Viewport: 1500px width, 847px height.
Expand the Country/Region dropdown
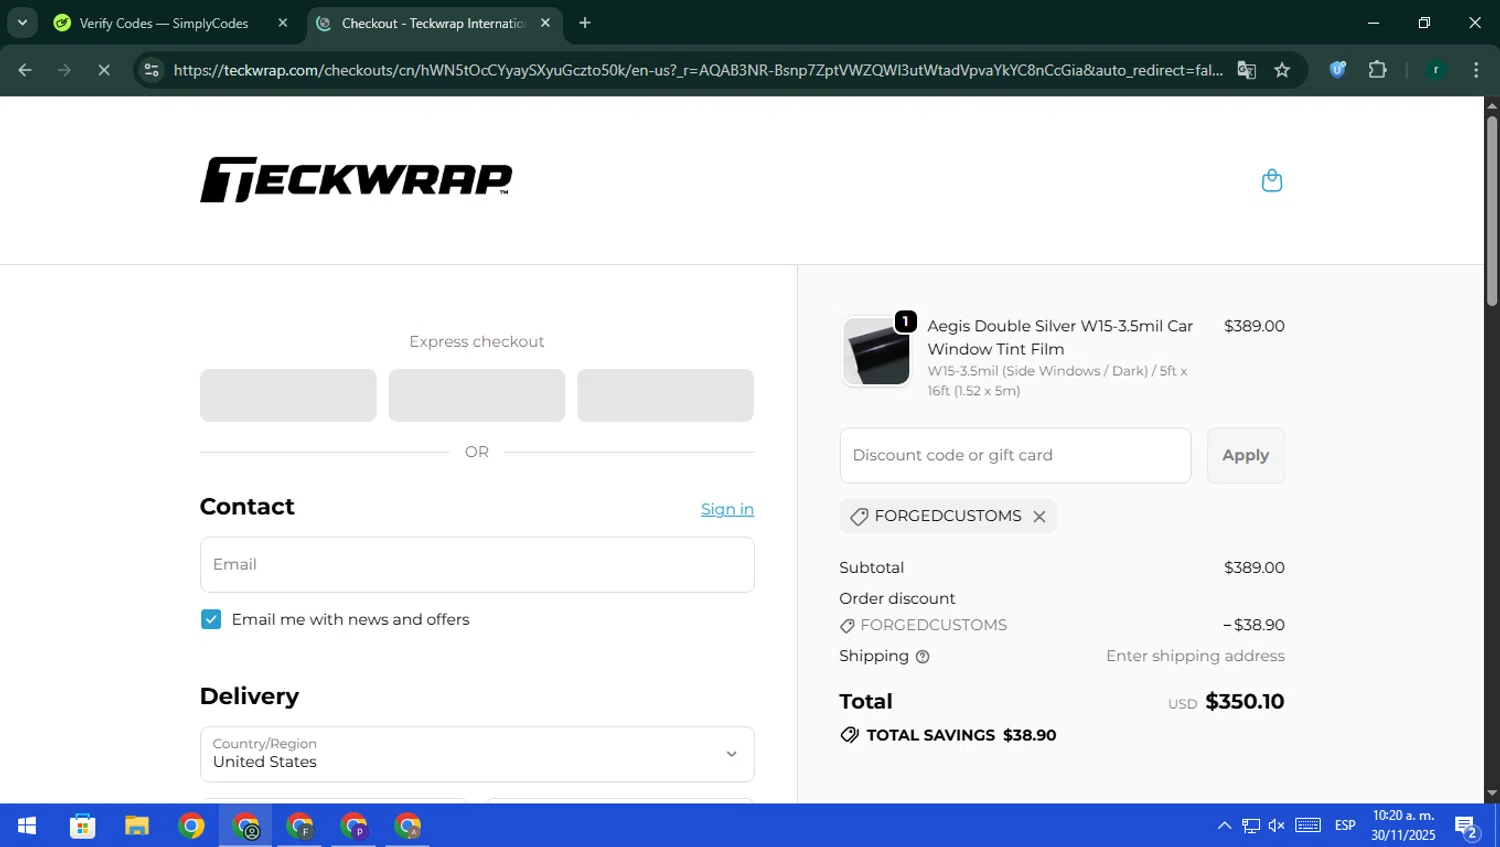click(x=477, y=754)
